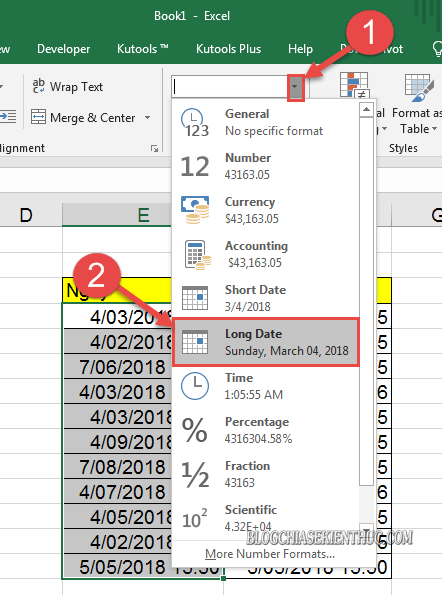Click the Percentage 4316304.58% text
442x595 pixels.
tap(258, 439)
